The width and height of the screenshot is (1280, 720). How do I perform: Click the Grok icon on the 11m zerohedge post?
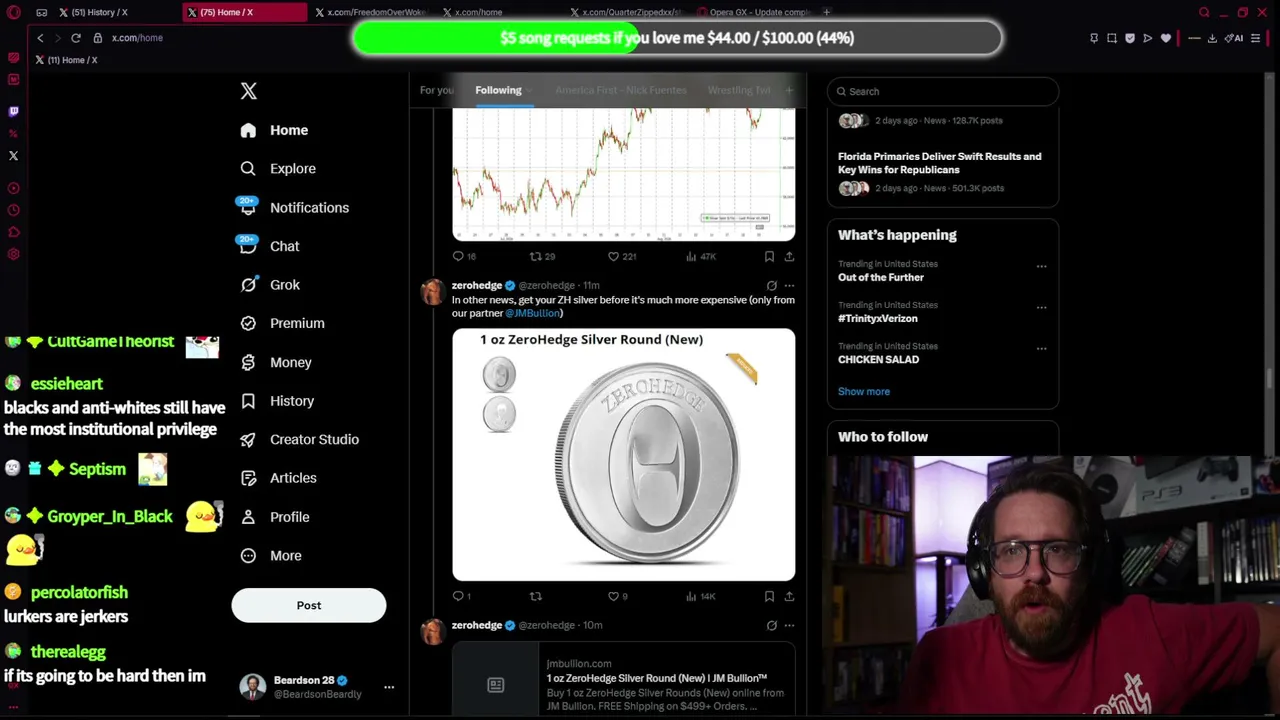[x=771, y=286]
